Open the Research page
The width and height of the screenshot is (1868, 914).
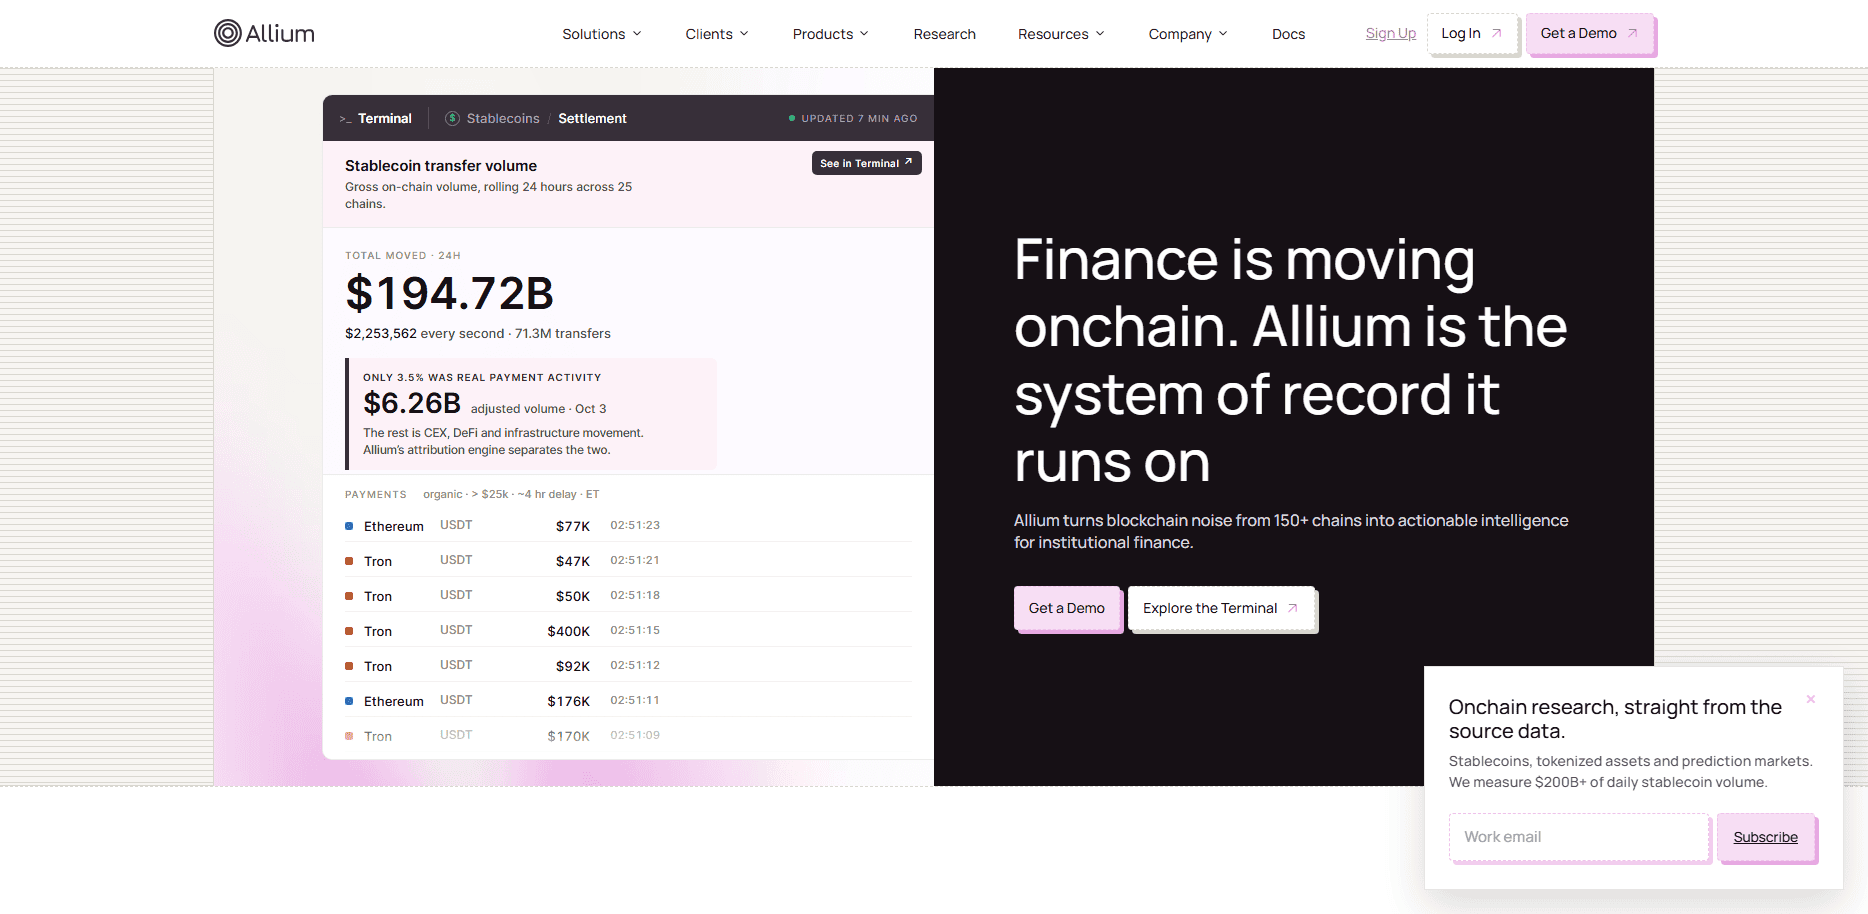[944, 34]
